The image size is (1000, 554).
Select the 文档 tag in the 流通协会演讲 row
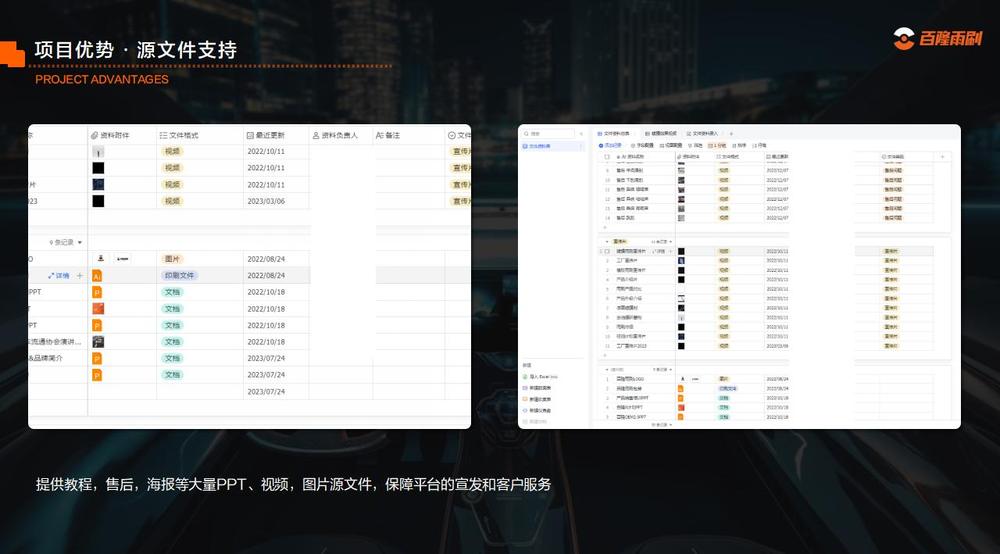pos(172,342)
